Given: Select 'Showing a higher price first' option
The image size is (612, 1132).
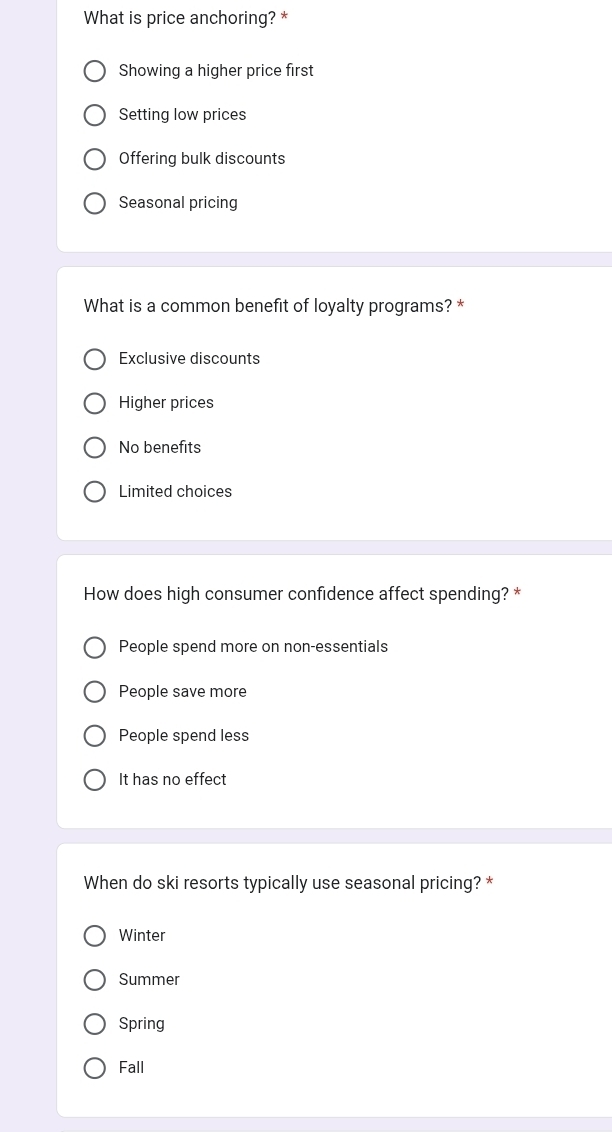Looking at the screenshot, I should coord(95,71).
